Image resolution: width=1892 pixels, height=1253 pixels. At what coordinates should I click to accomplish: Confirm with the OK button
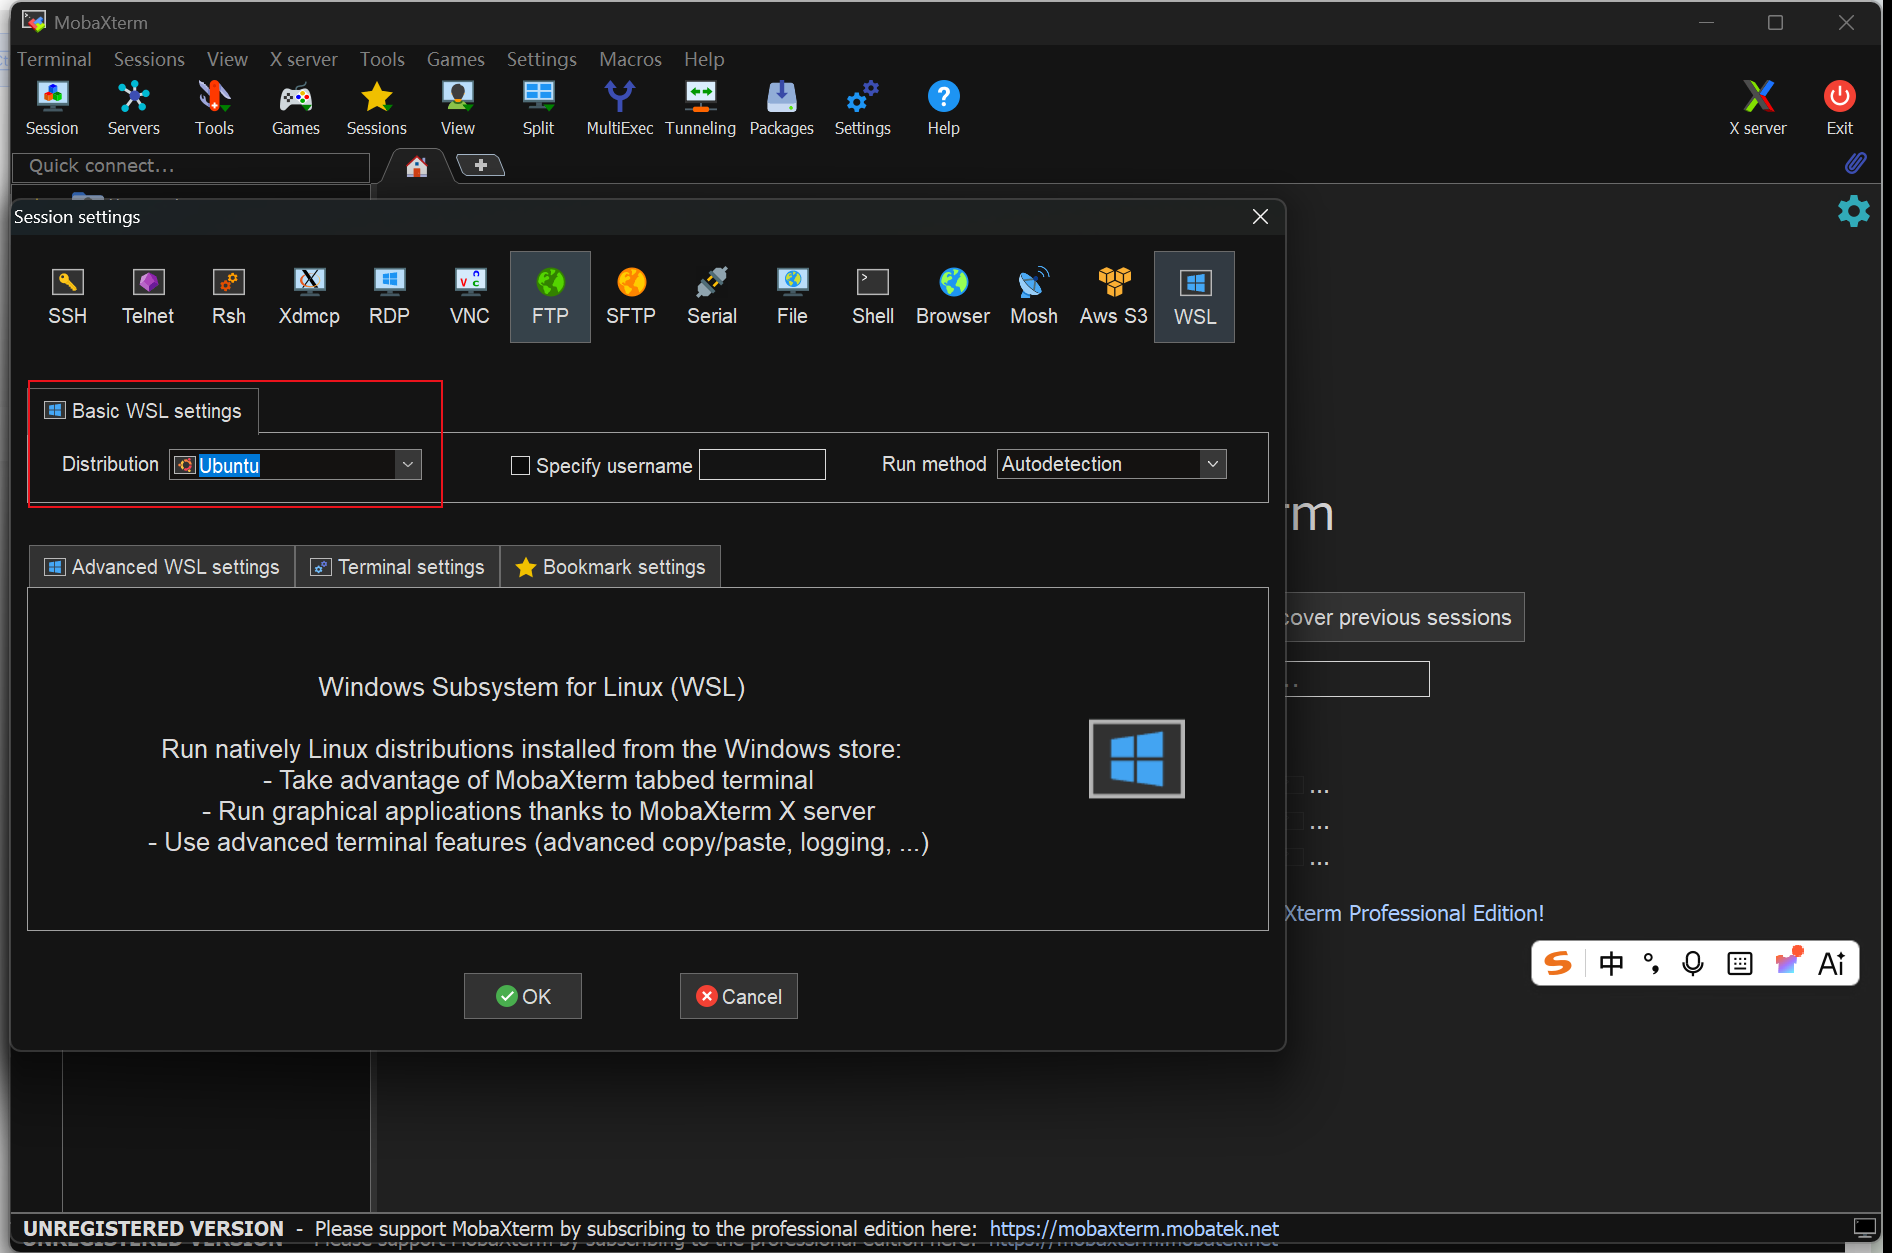523,996
